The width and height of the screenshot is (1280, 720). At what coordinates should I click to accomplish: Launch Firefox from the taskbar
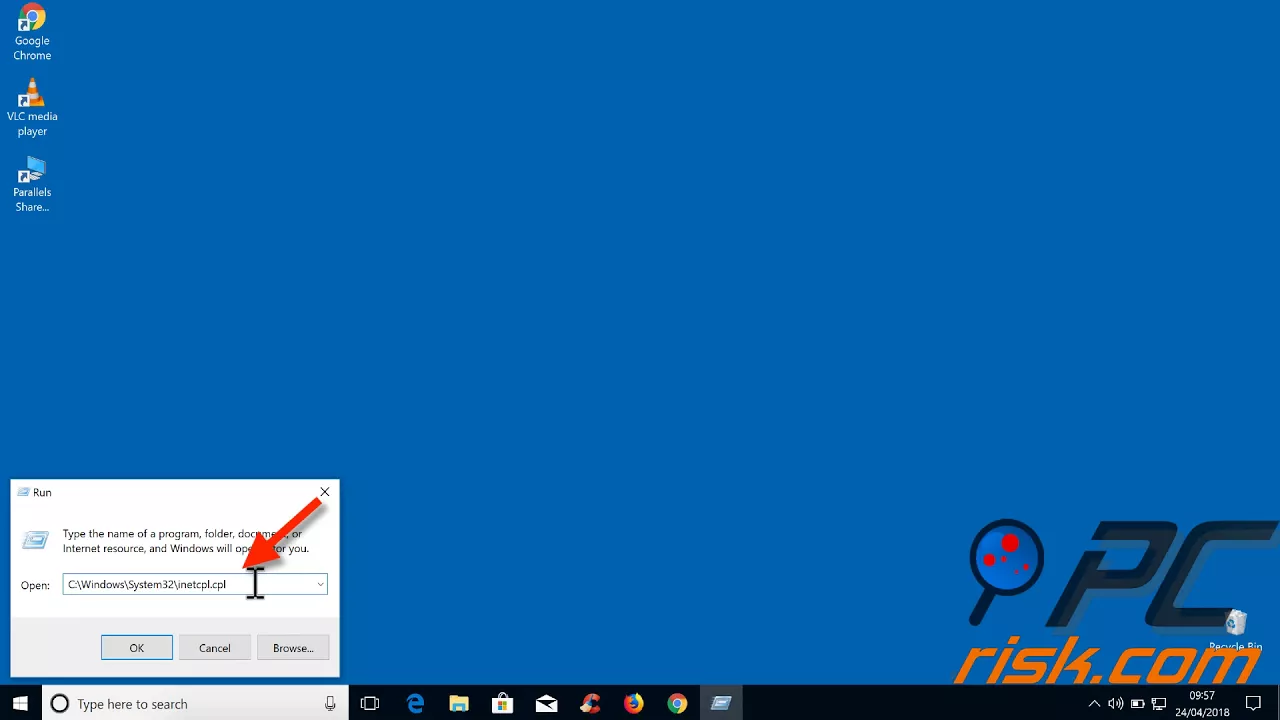point(634,704)
